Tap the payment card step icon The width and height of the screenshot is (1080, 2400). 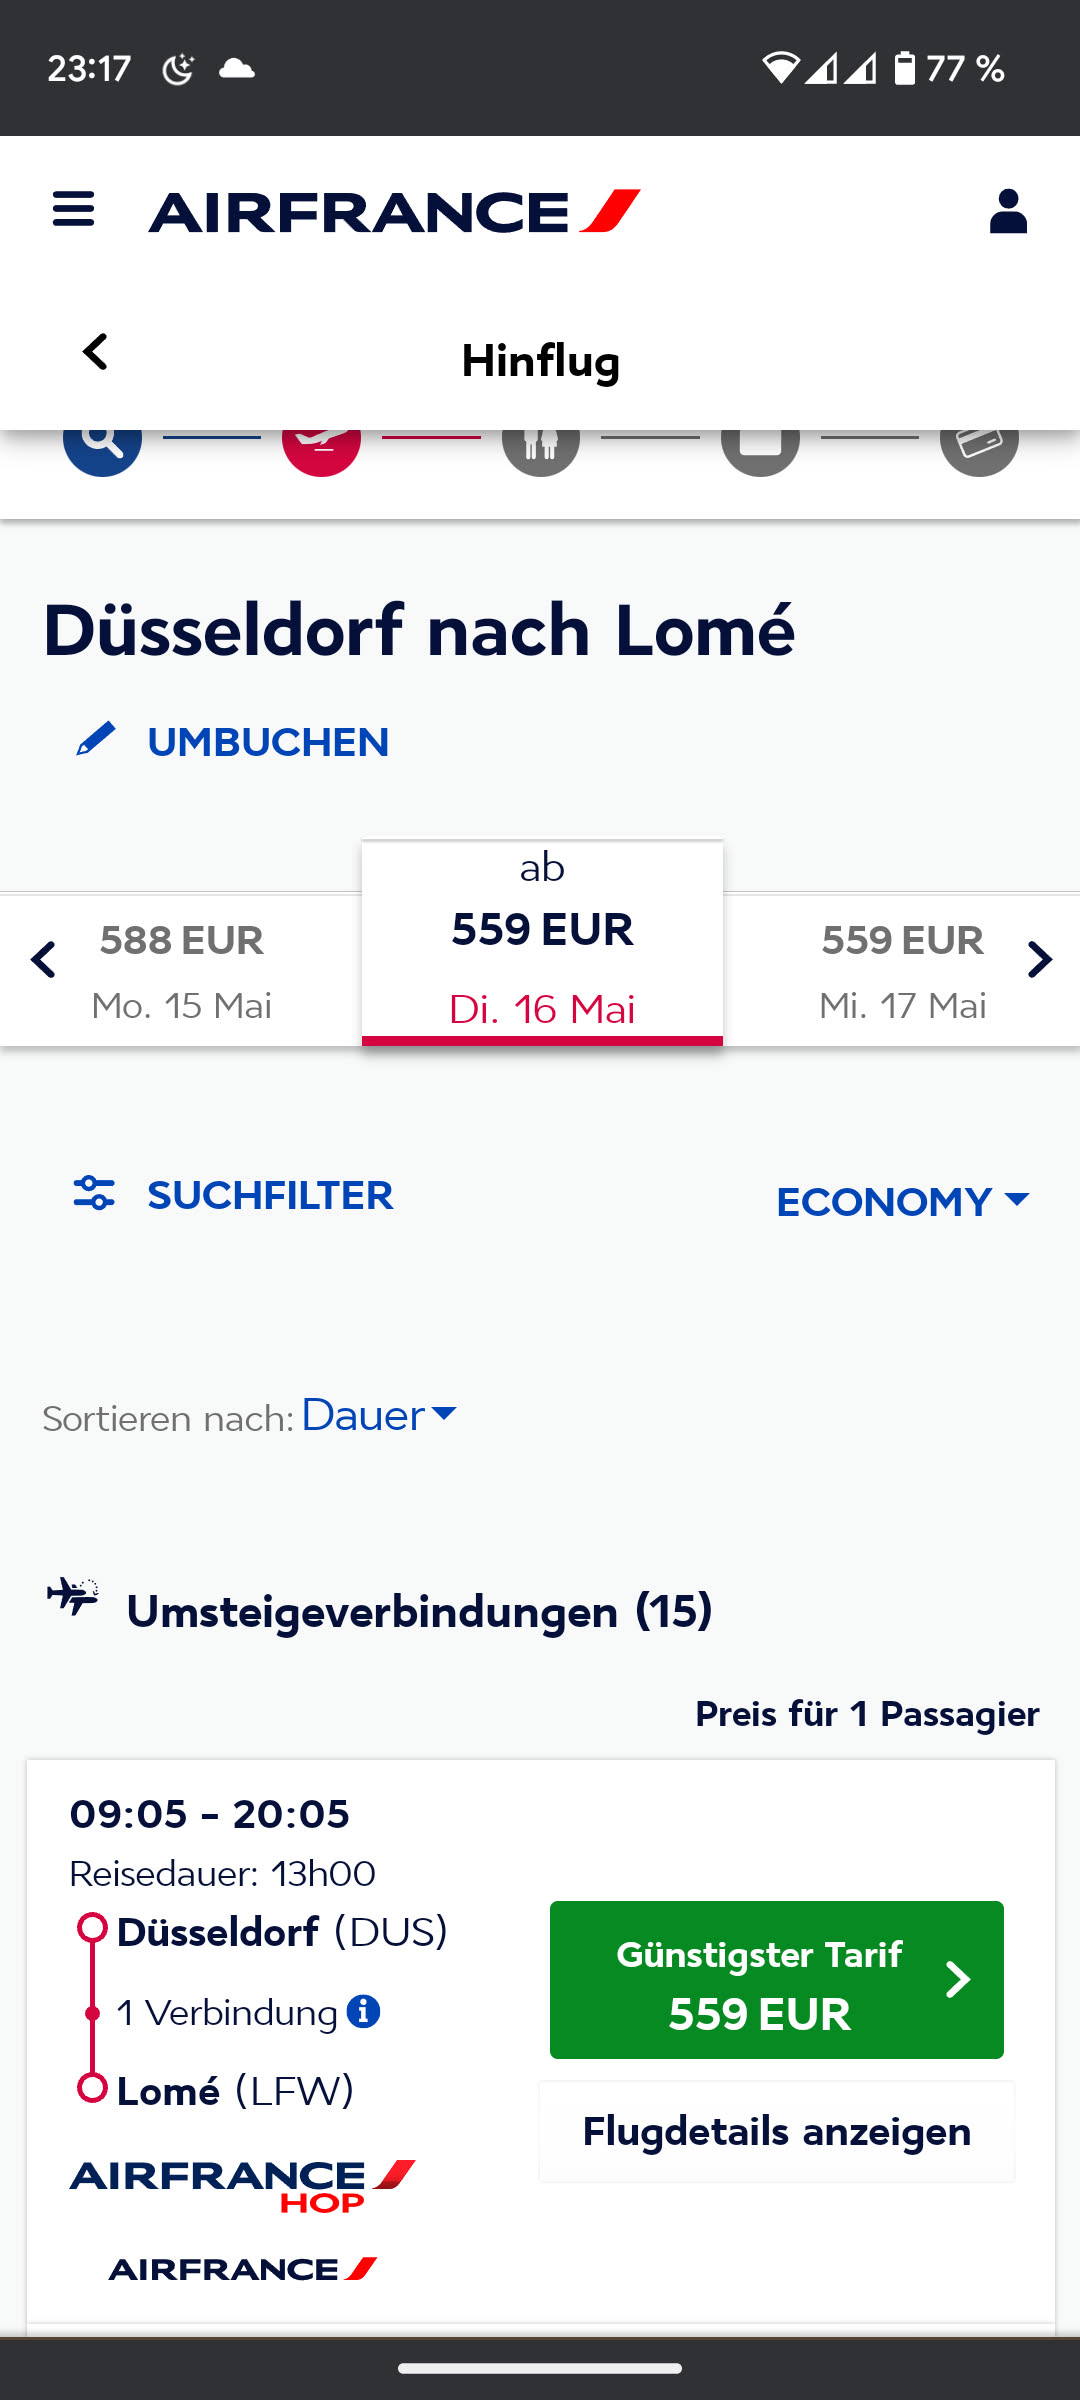point(979,444)
